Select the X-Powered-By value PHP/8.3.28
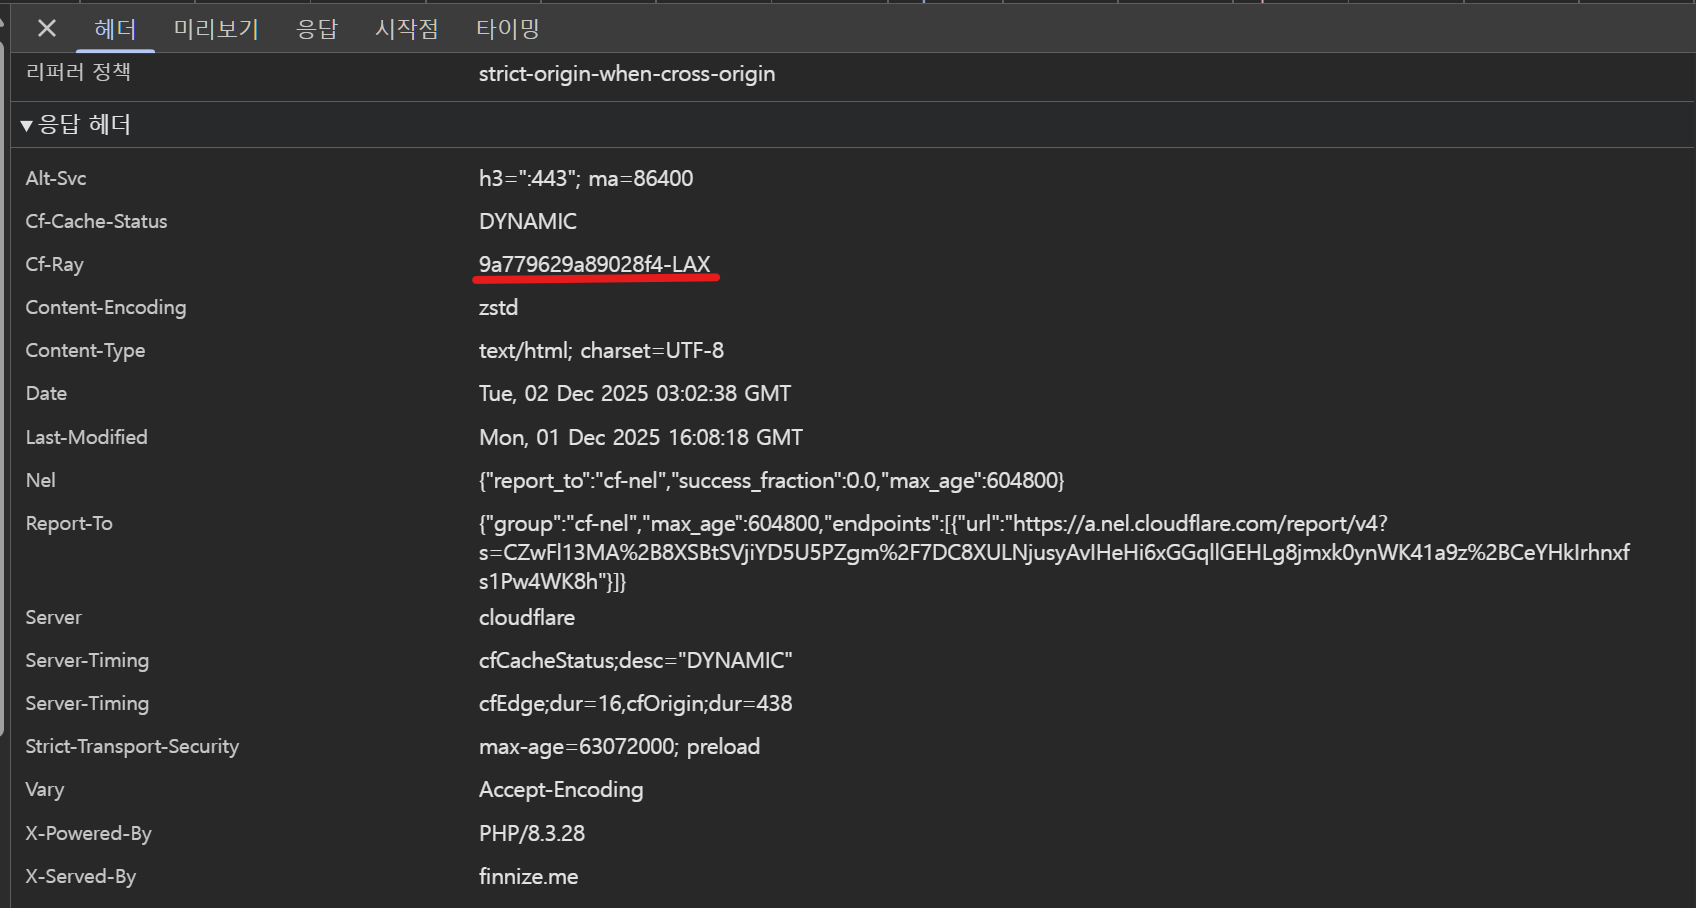 pyautogui.click(x=532, y=832)
